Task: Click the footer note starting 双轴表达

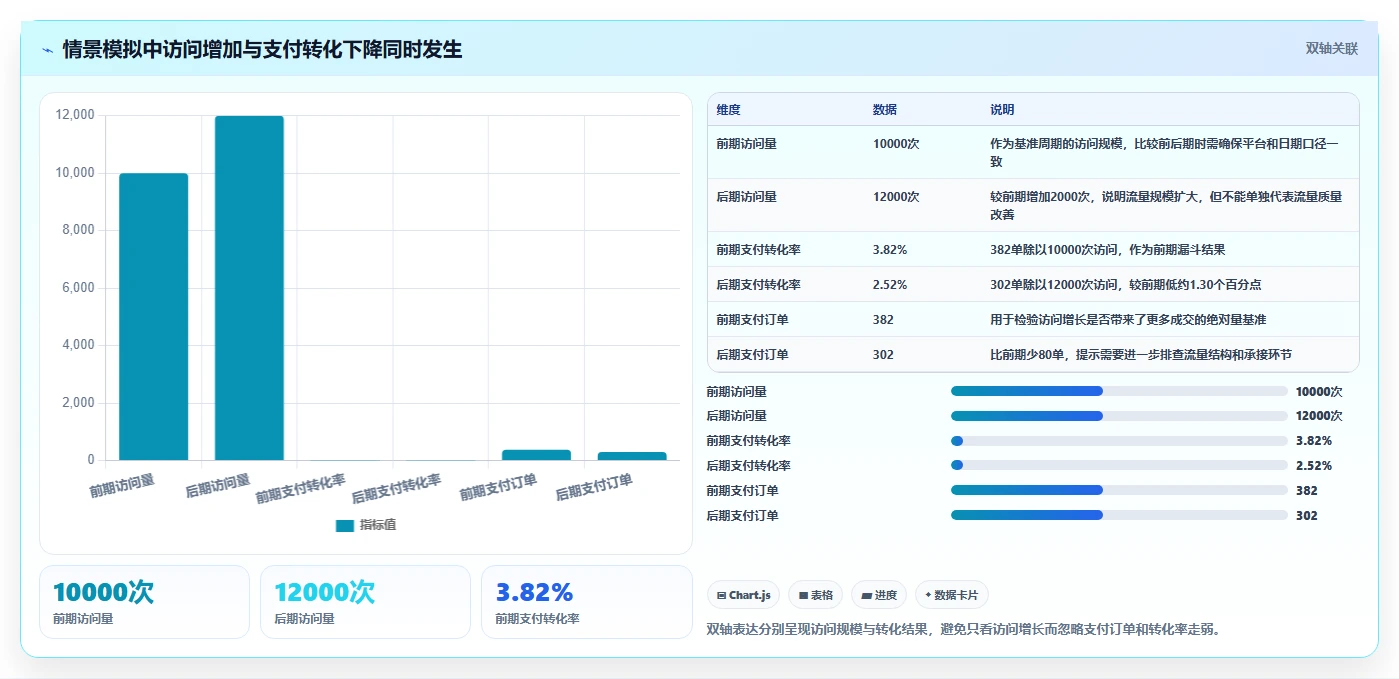Action: (964, 629)
